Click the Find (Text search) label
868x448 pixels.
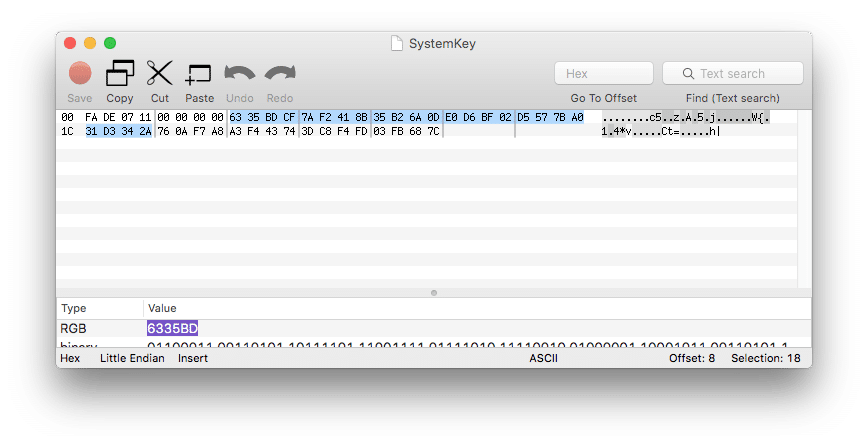point(732,98)
